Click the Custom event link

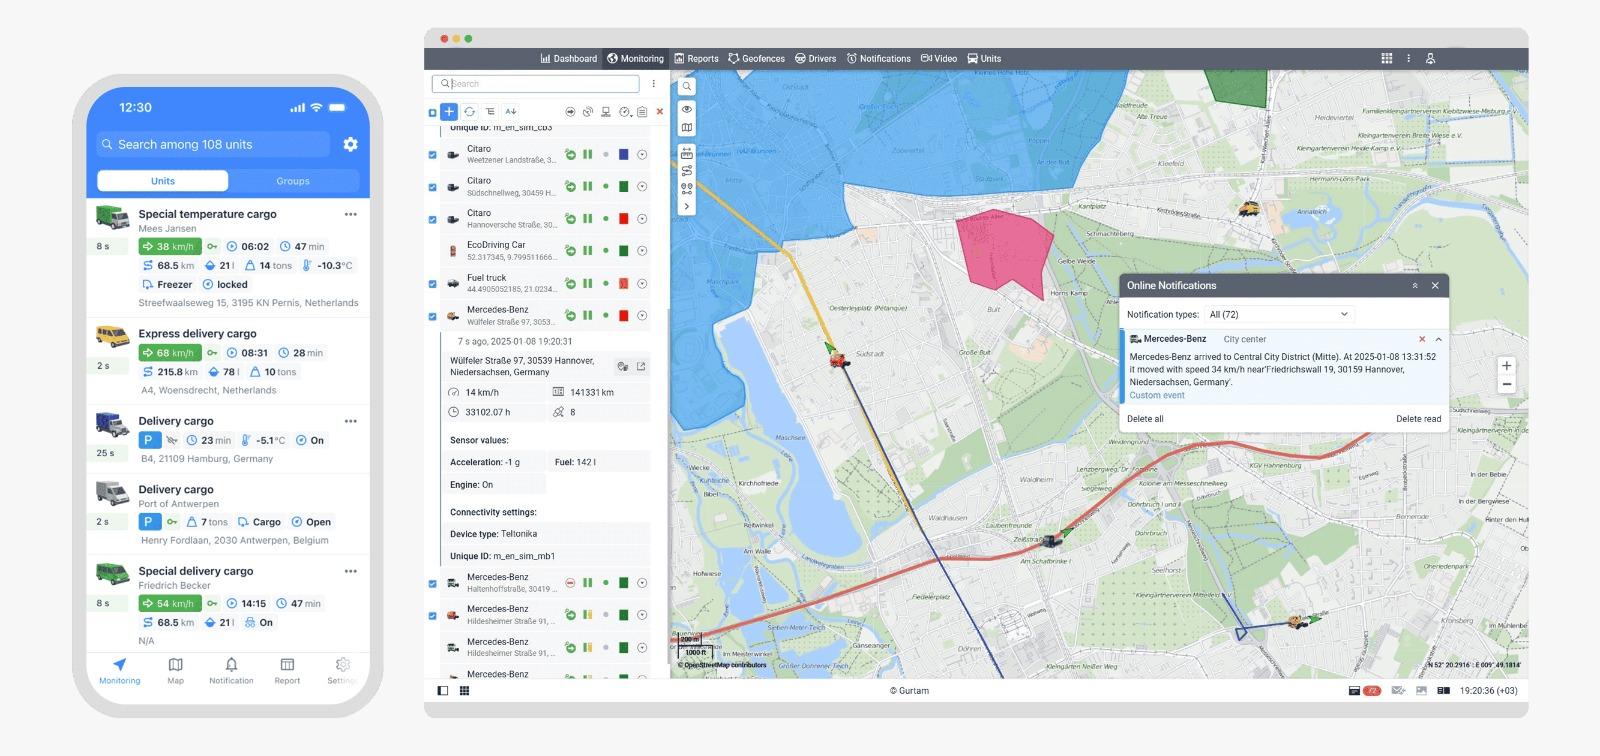pyautogui.click(x=1157, y=395)
